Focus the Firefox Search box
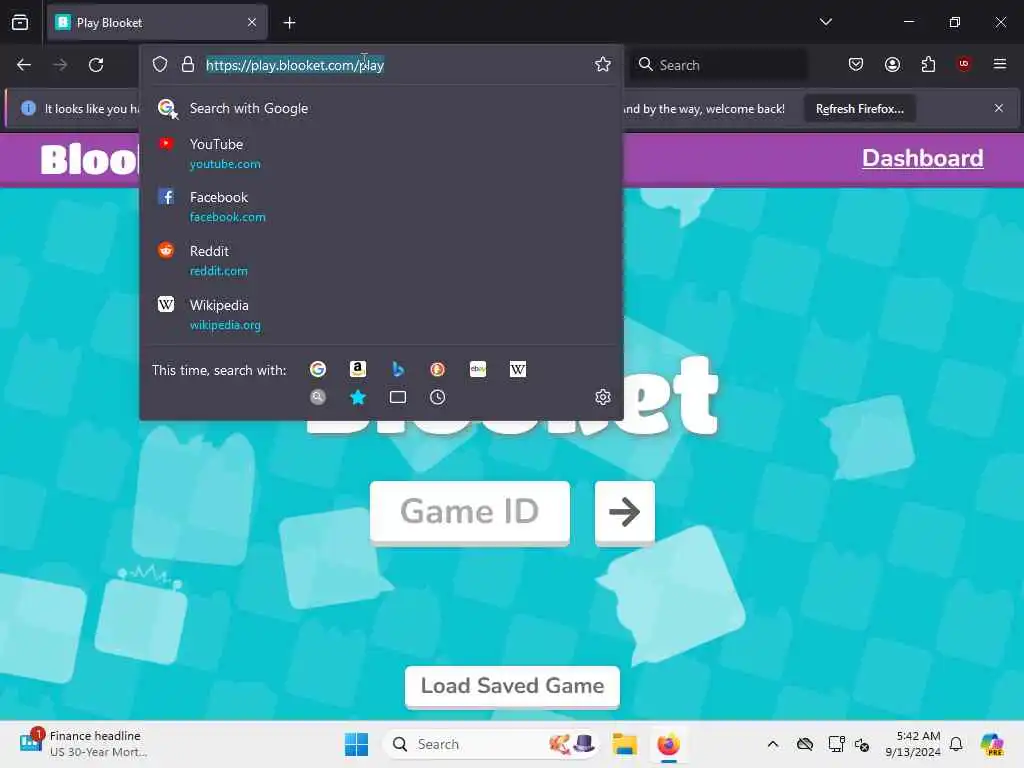The image size is (1024, 768). [718, 65]
